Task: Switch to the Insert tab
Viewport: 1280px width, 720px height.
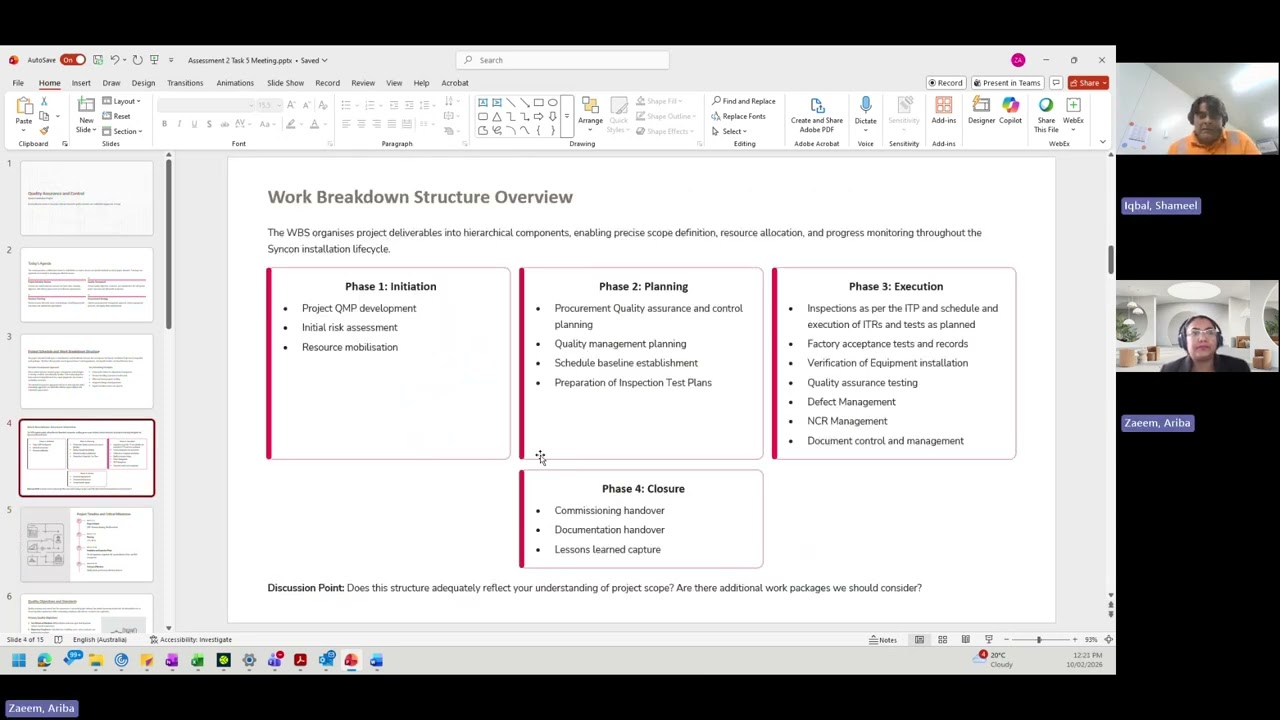Action: tap(81, 83)
